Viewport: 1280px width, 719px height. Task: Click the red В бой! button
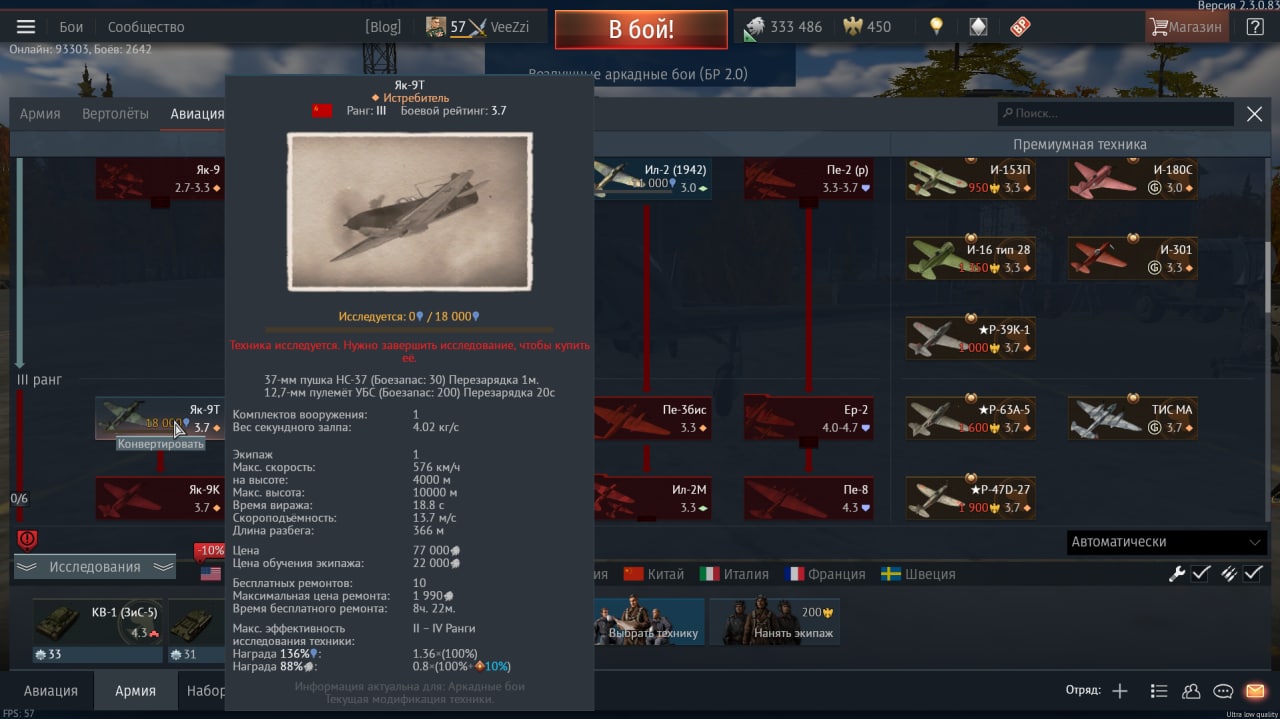pos(641,29)
